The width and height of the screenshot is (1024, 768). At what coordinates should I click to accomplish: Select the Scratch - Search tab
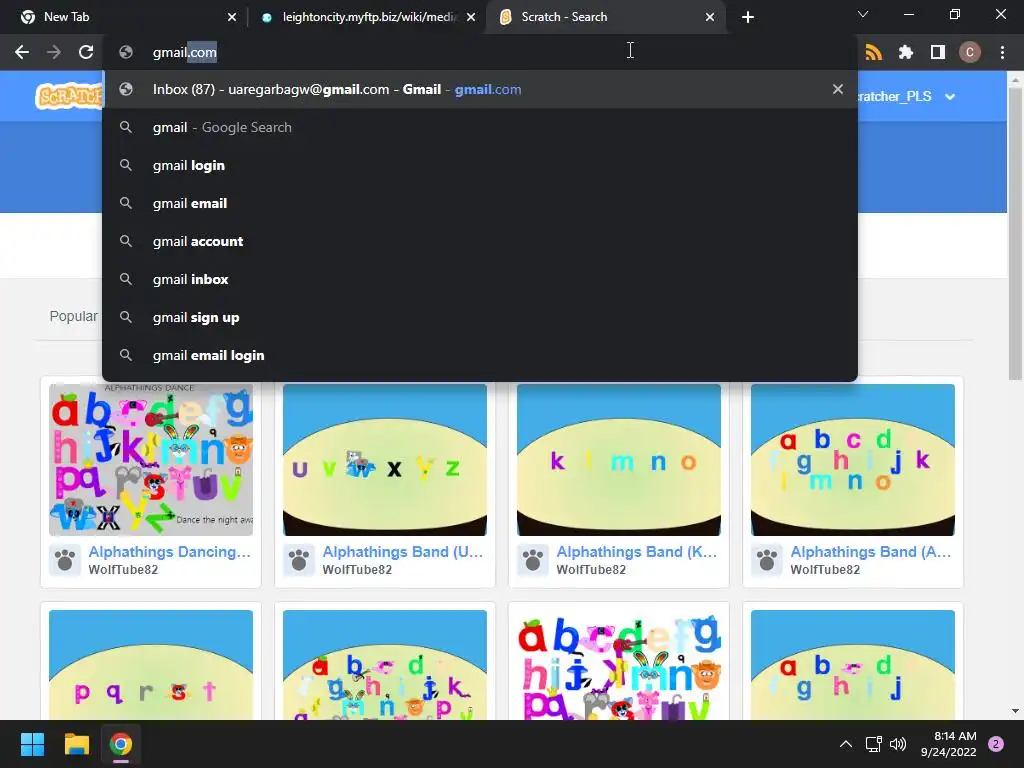[607, 17]
